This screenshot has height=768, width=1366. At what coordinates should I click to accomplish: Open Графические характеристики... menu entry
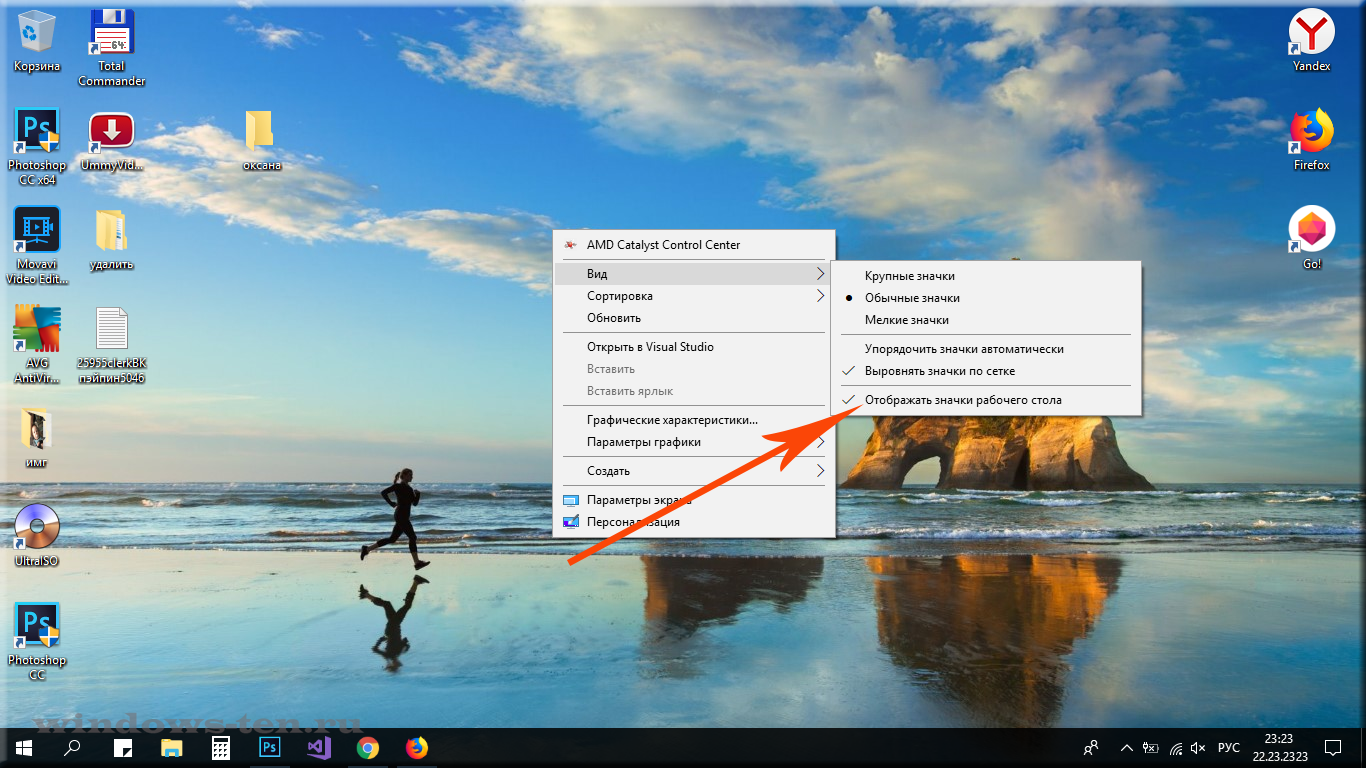[x=694, y=420]
